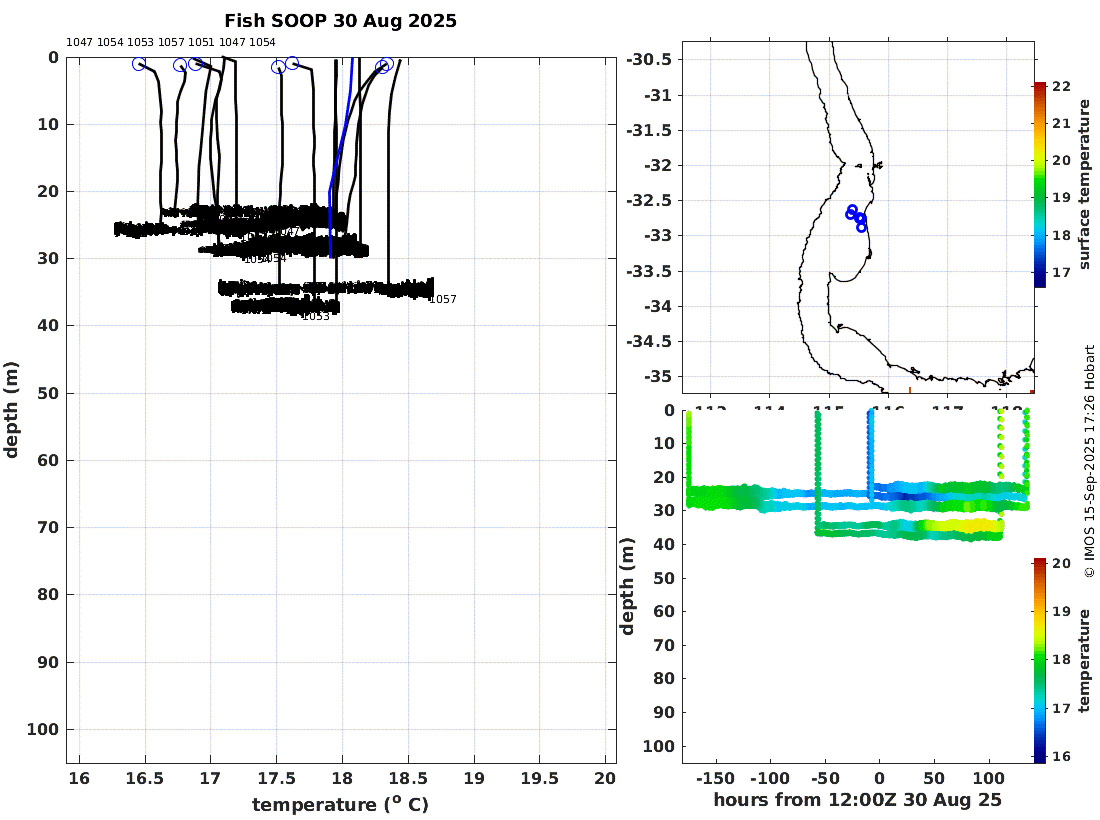Click the 22 tick on surface temperature scale
The height and width of the screenshot is (820, 1100).
tap(1061, 86)
